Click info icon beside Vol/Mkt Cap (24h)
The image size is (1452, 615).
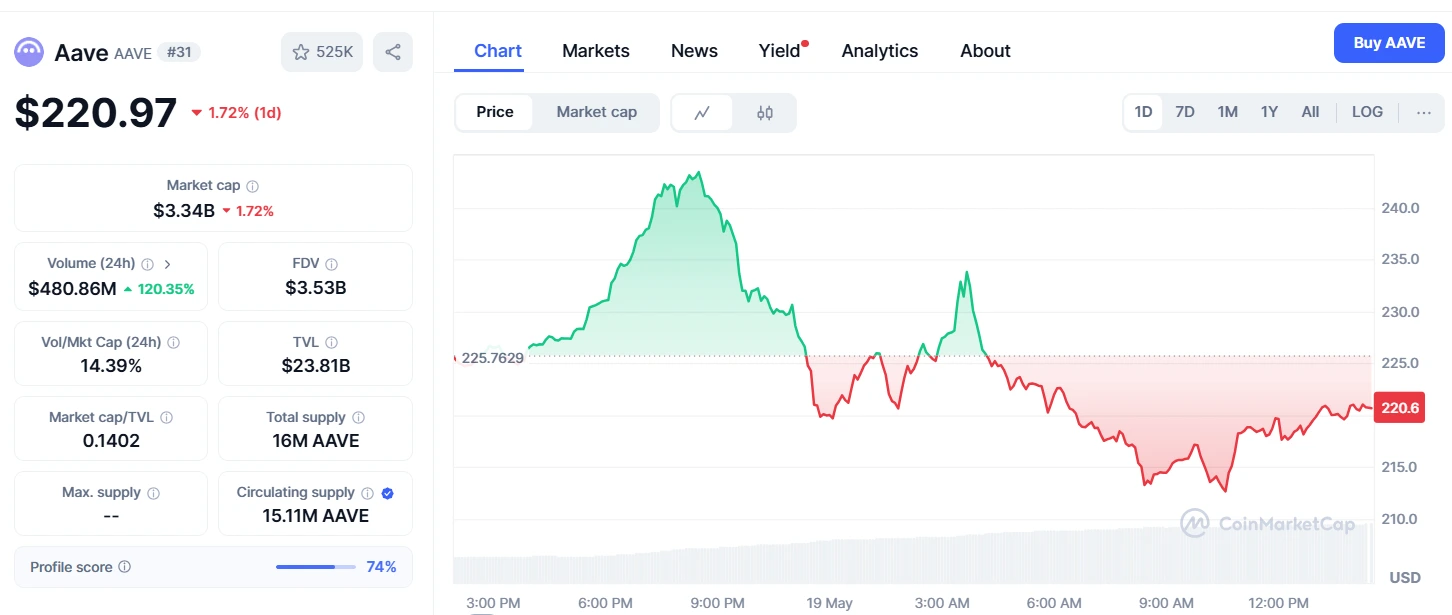tap(174, 342)
